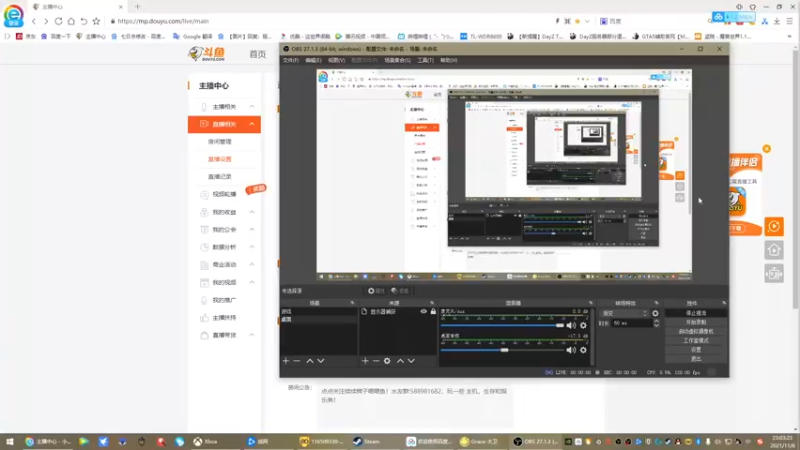
Task: Open source properties gear in Sources toolbar
Action: (387, 361)
